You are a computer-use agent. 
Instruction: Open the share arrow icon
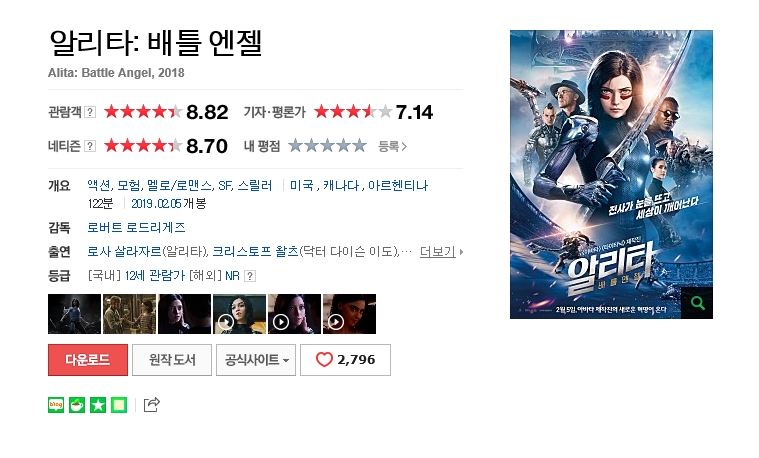coord(152,405)
